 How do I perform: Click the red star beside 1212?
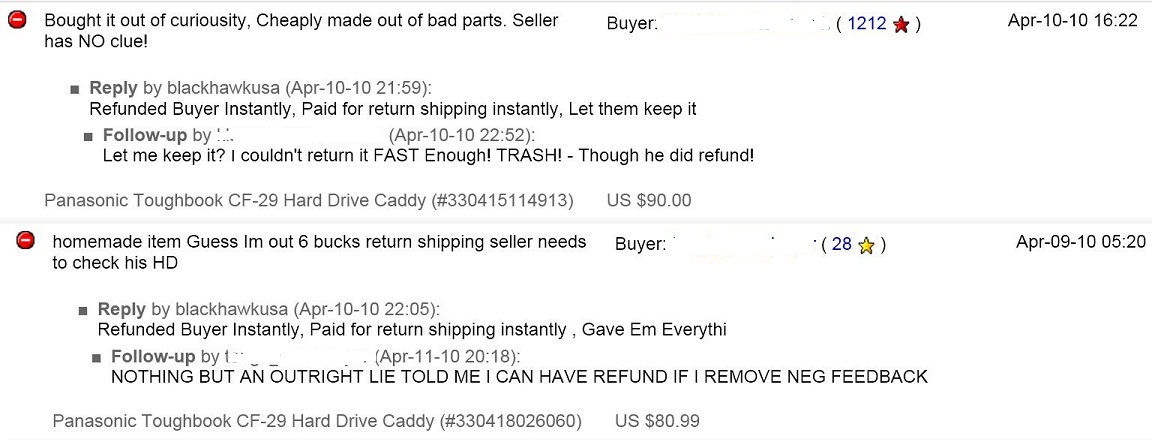point(901,24)
